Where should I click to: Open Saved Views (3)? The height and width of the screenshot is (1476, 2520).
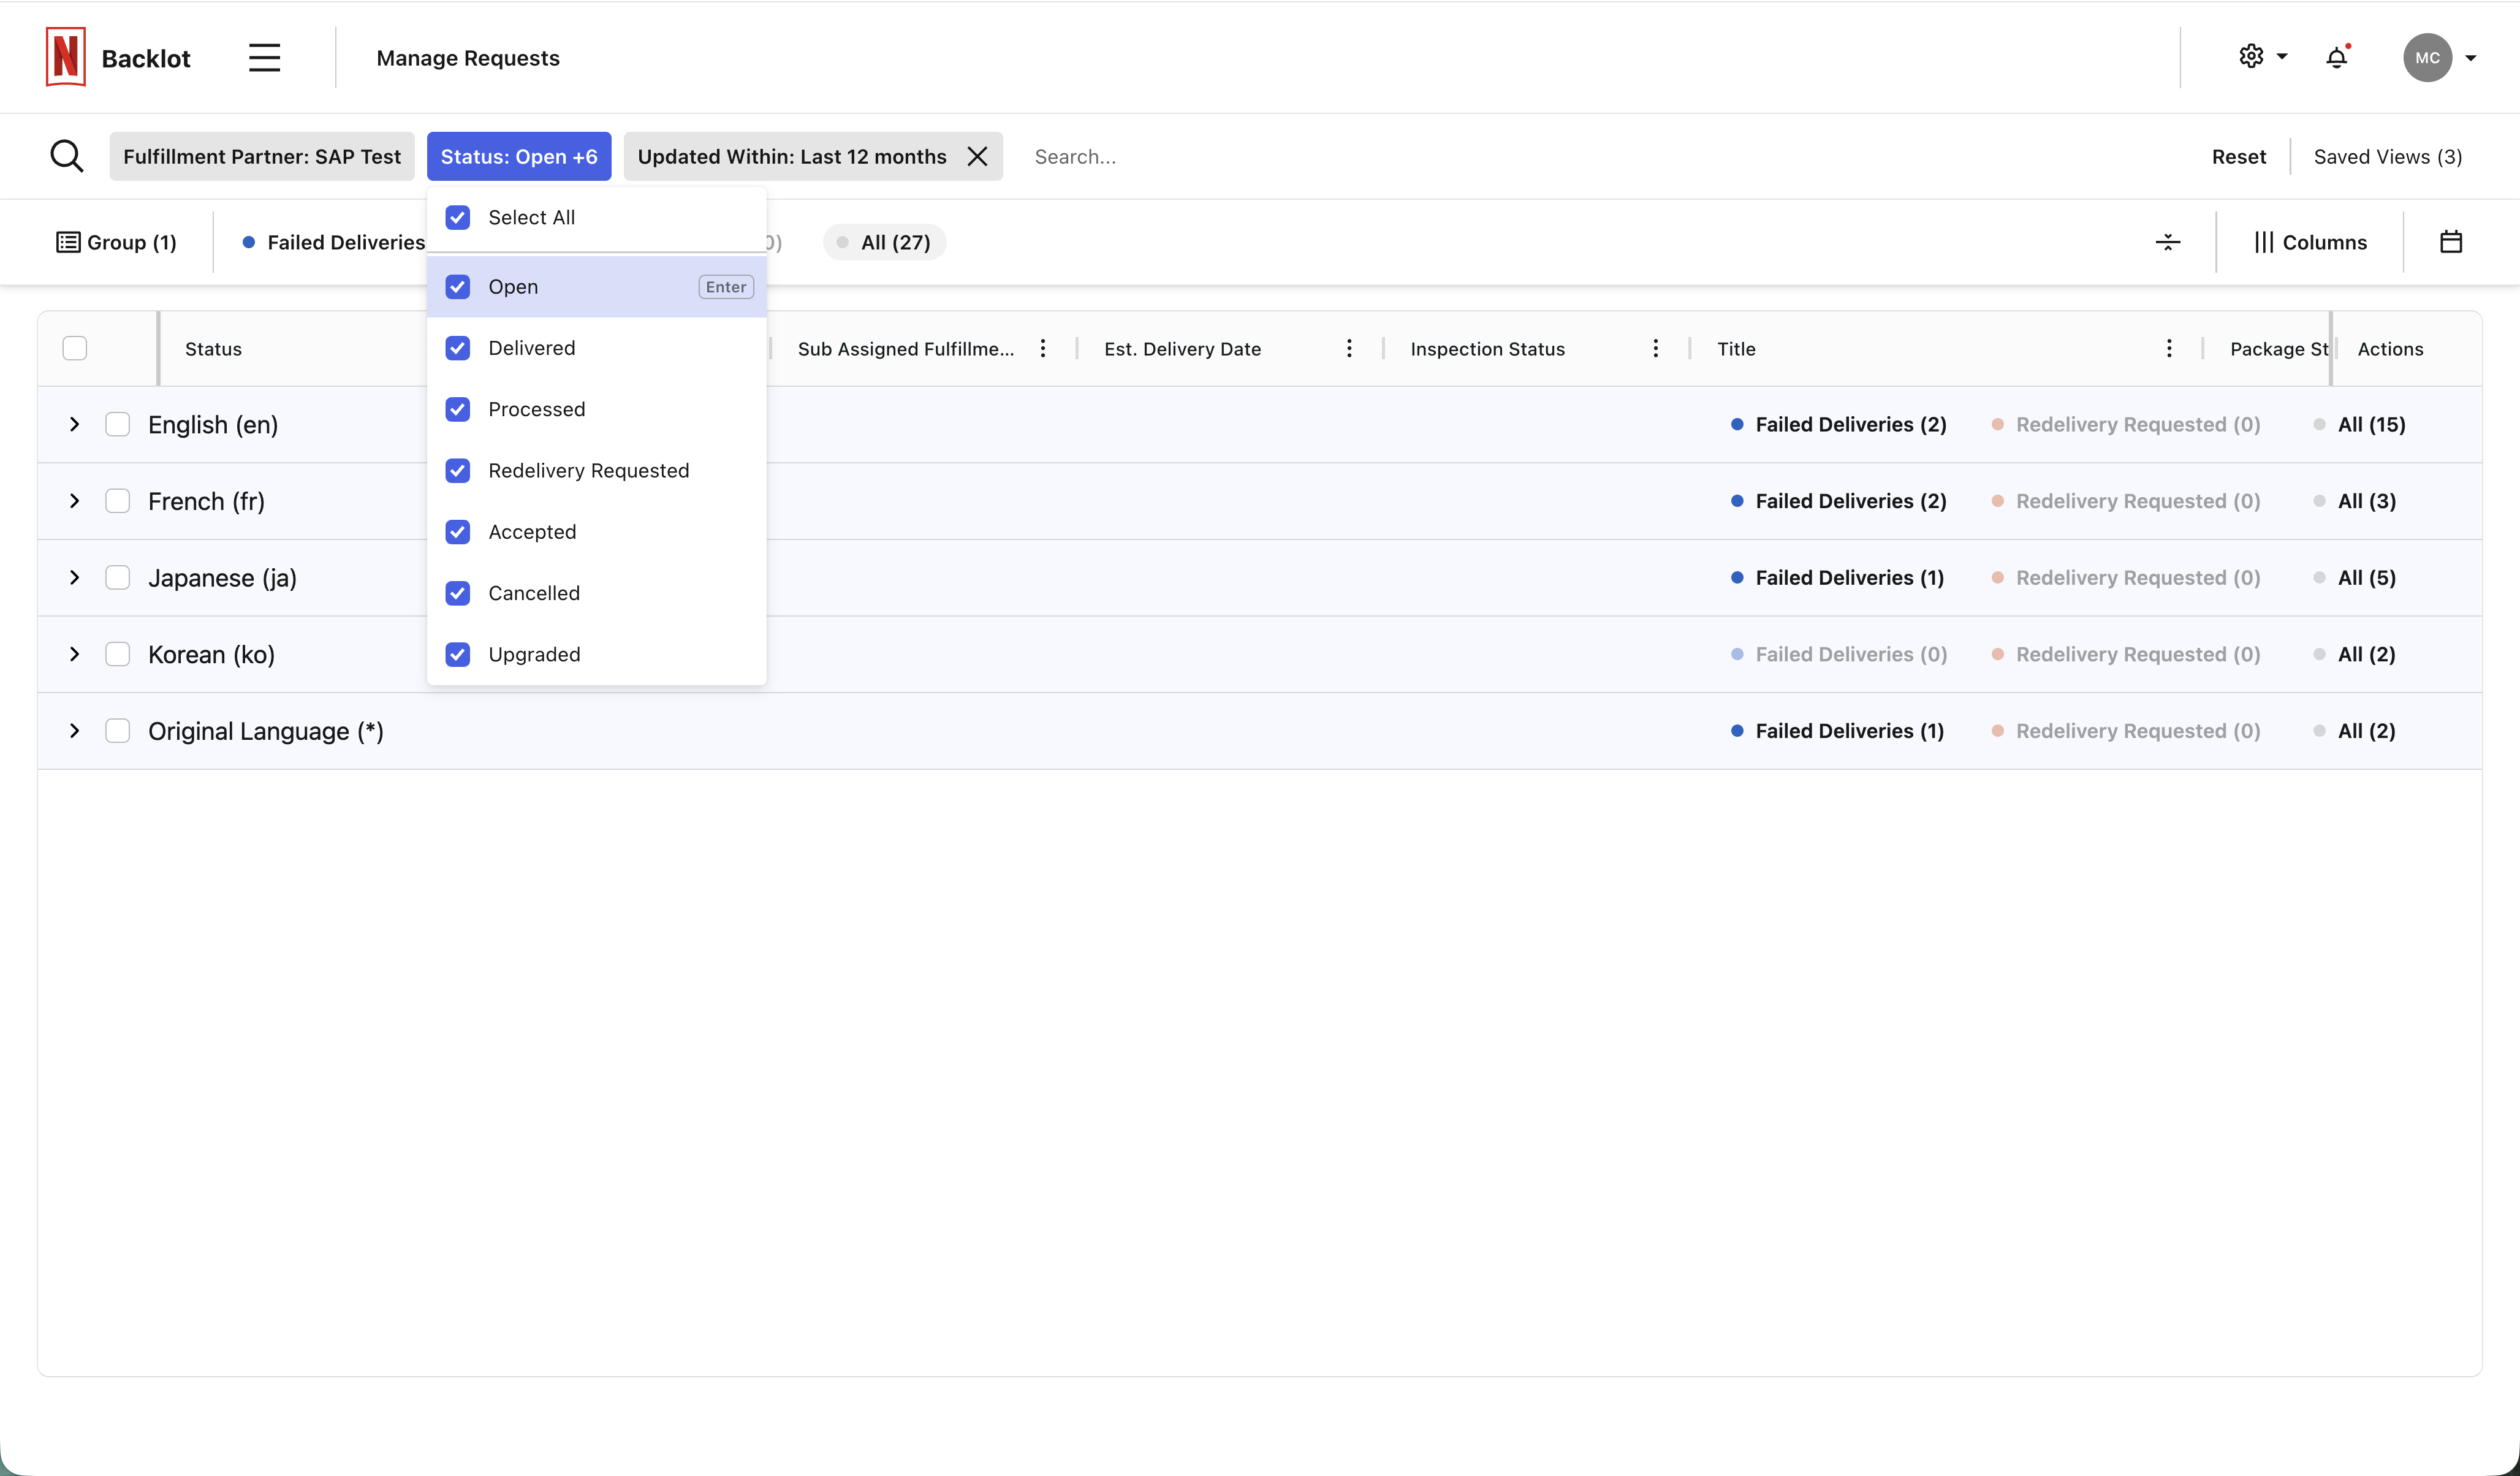tap(2388, 156)
